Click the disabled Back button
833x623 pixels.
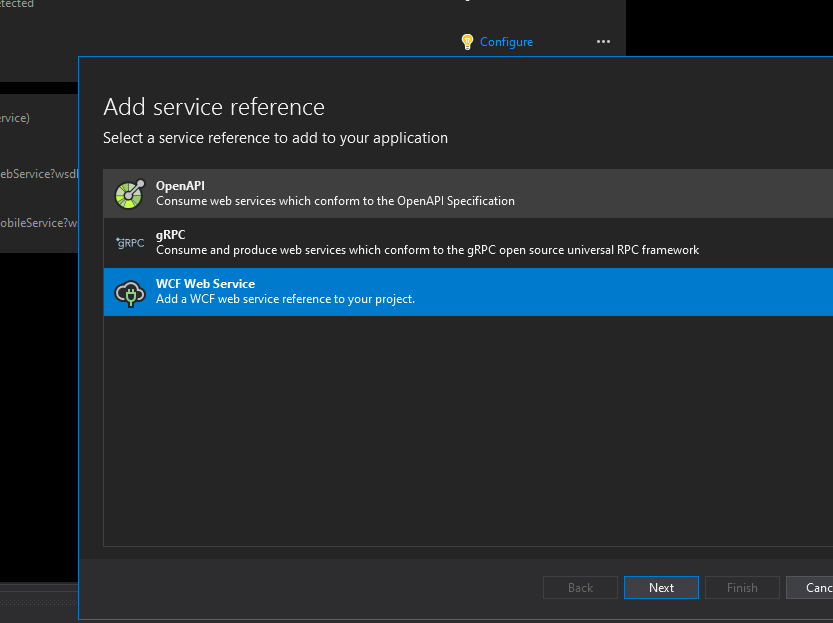pyautogui.click(x=580, y=587)
